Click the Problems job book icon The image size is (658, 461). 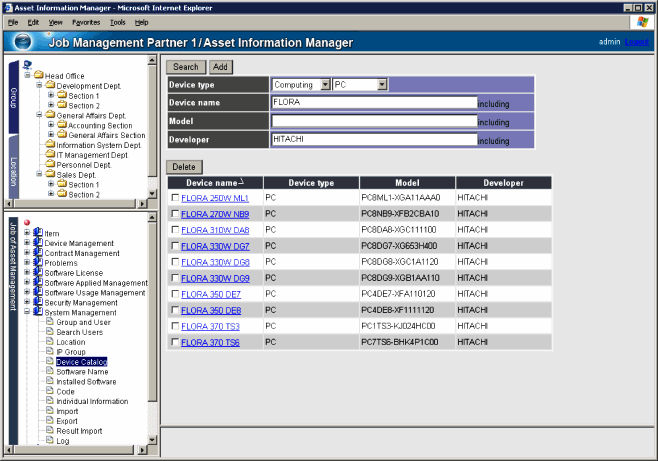click(x=38, y=263)
